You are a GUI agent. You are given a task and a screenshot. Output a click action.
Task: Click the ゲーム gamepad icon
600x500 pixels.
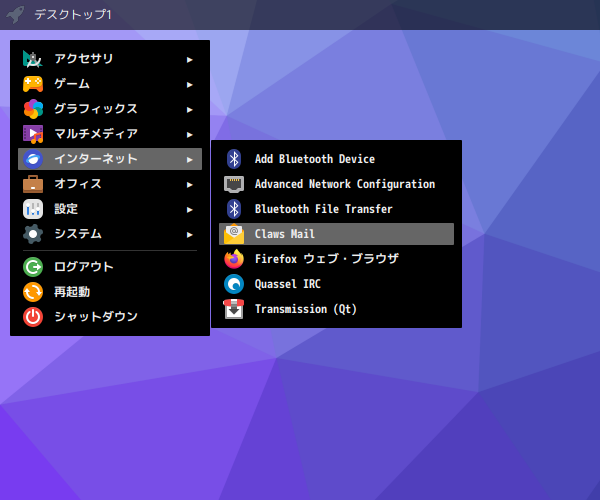[x=33, y=84]
